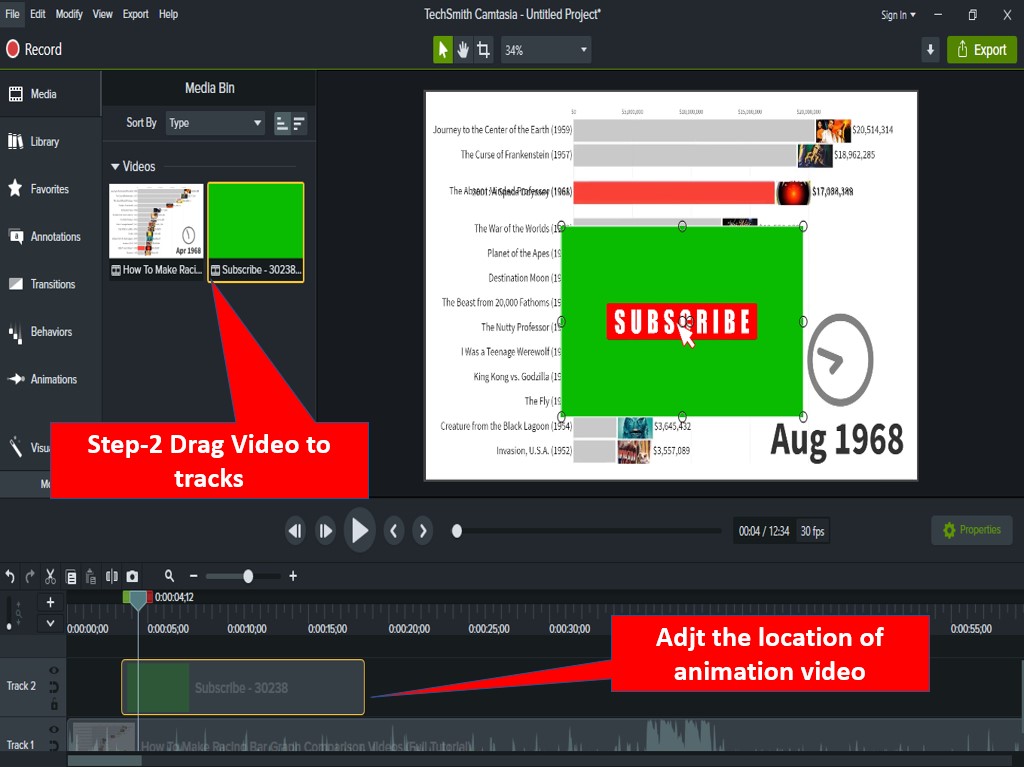Open the Help menu
The image size is (1024, 767).
(x=168, y=14)
